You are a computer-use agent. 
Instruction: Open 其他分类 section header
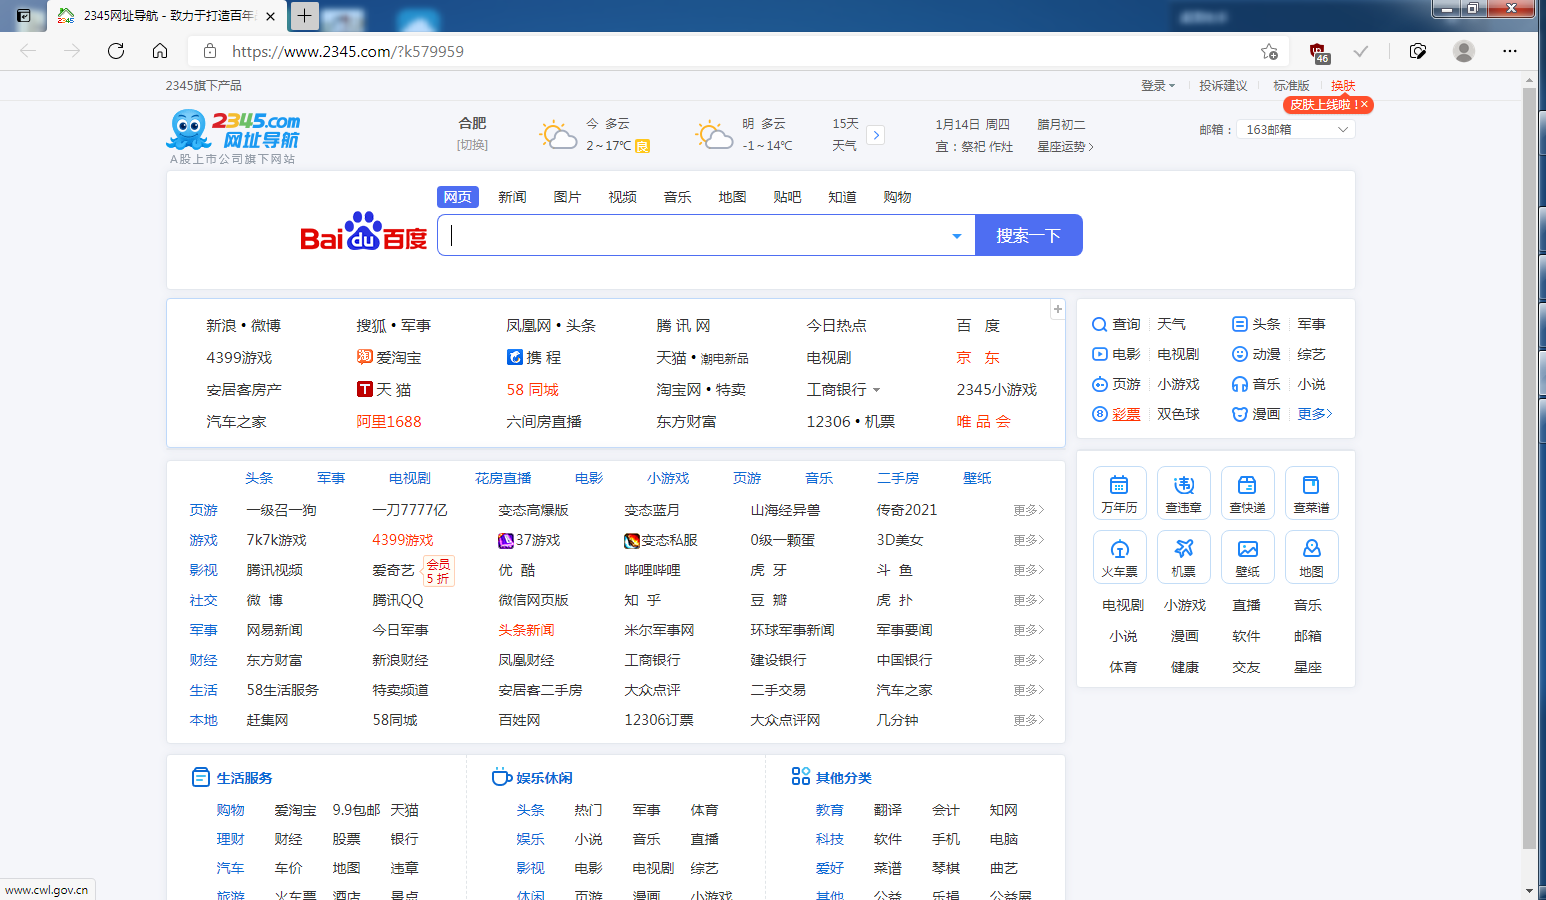tap(831, 778)
